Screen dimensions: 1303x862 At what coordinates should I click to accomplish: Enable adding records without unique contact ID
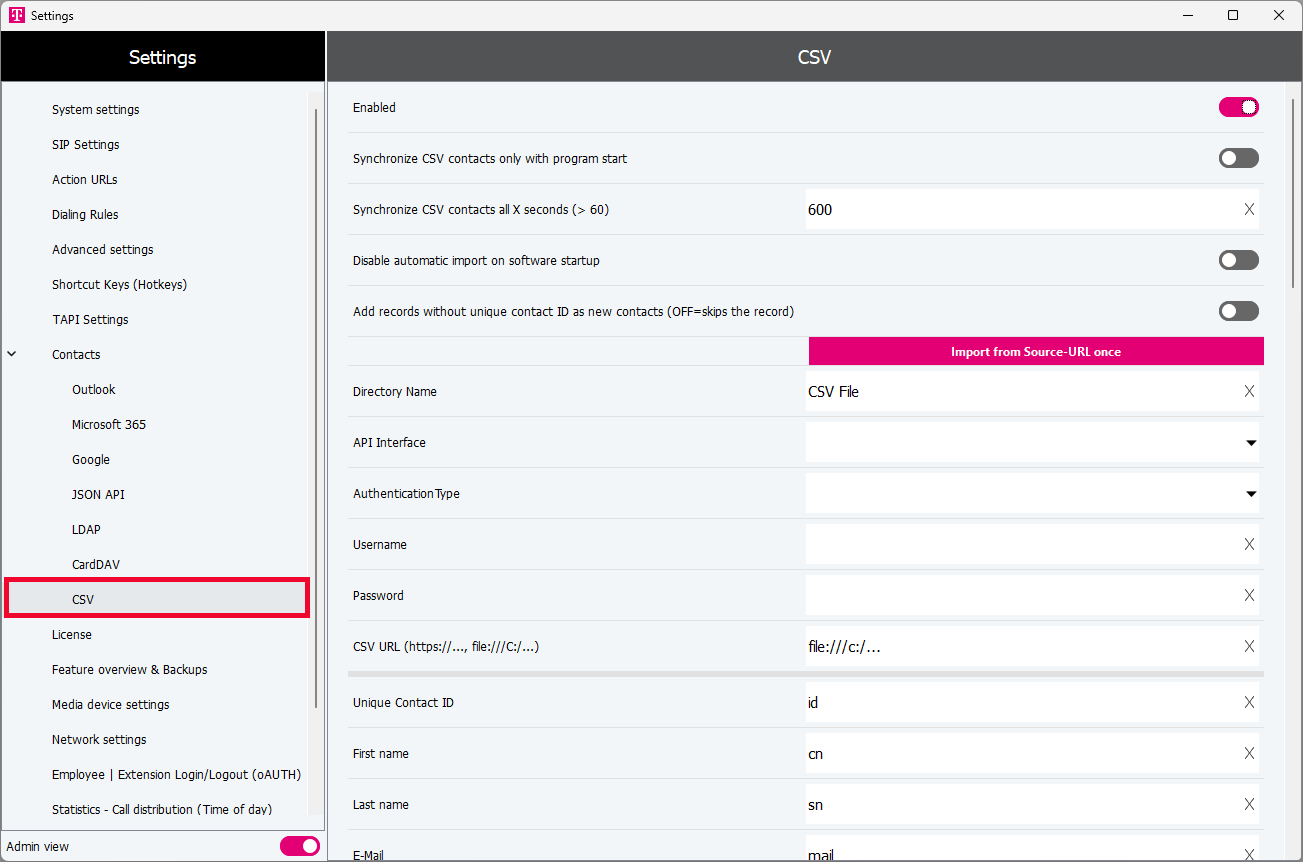1238,312
